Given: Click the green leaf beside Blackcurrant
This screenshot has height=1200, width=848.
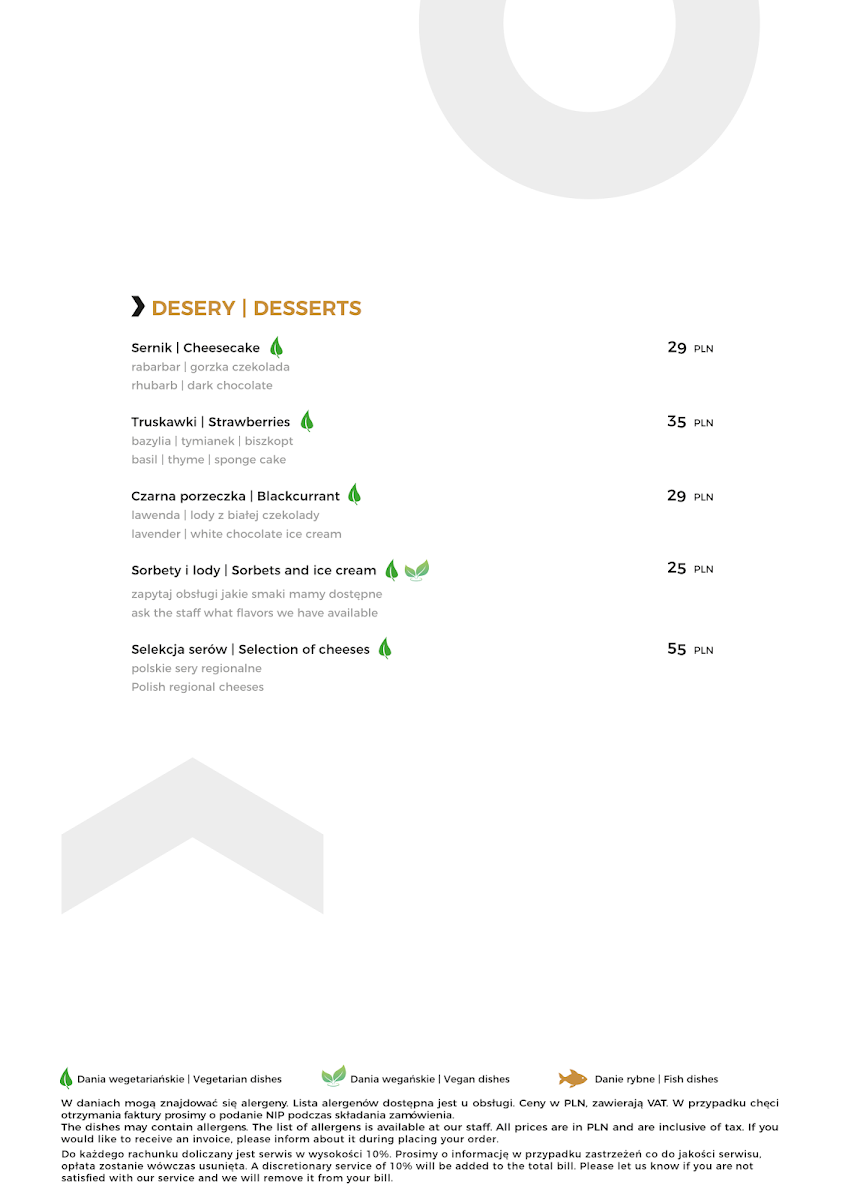Looking at the screenshot, I should pyautogui.click(x=354, y=494).
